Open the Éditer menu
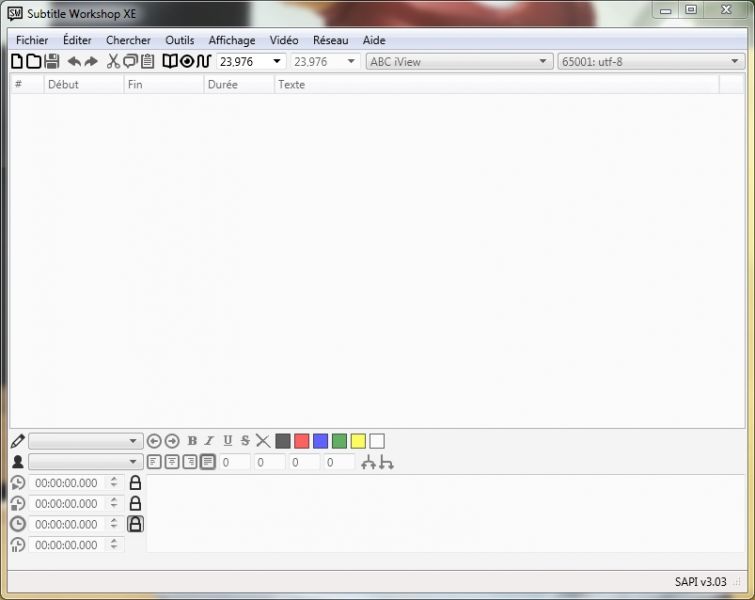The image size is (755, 600). tap(77, 40)
